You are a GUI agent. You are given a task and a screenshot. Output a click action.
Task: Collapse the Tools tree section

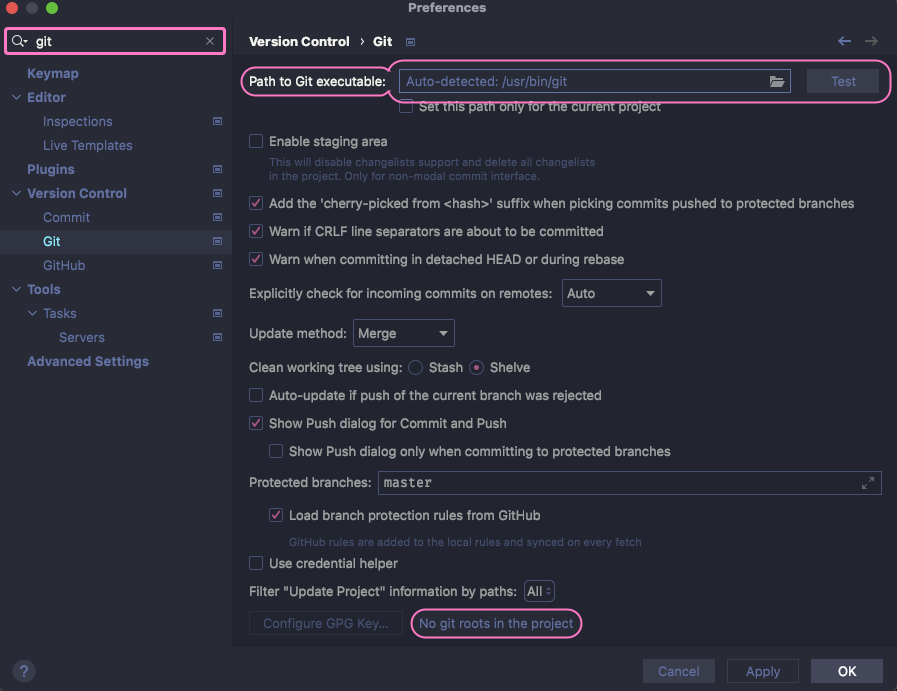point(17,289)
